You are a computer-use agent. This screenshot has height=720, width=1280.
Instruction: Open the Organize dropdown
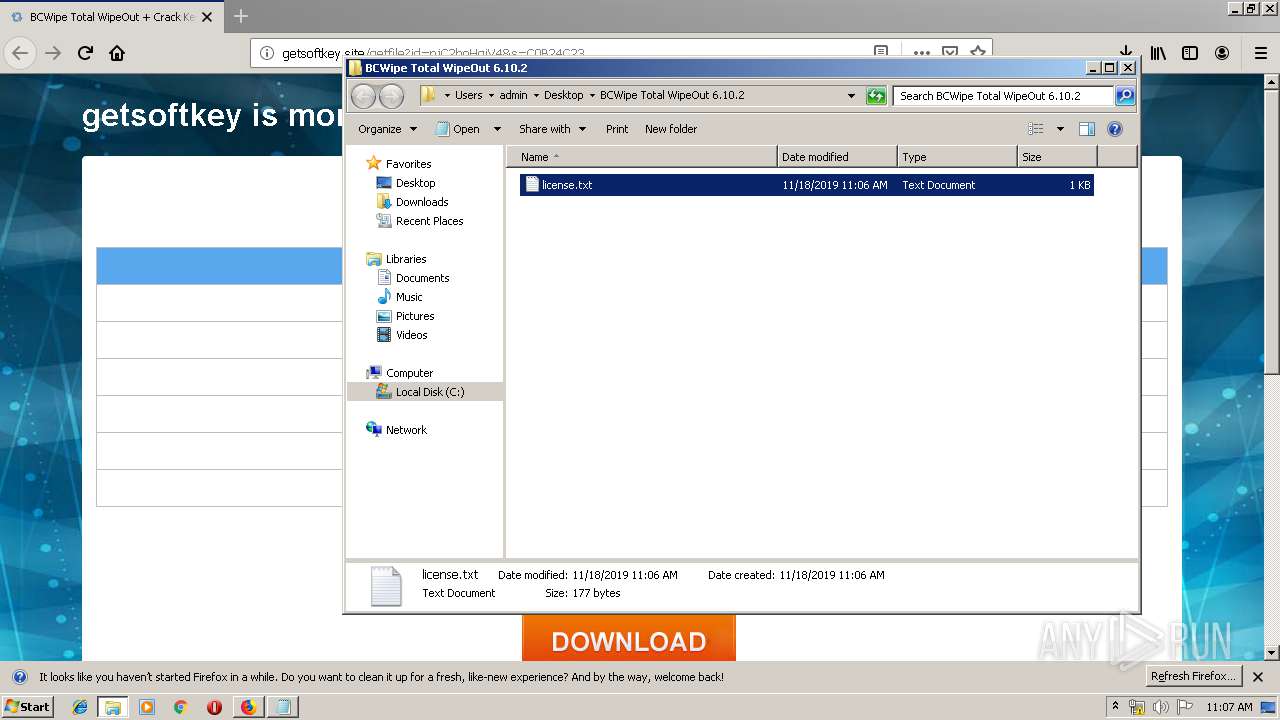coord(388,129)
